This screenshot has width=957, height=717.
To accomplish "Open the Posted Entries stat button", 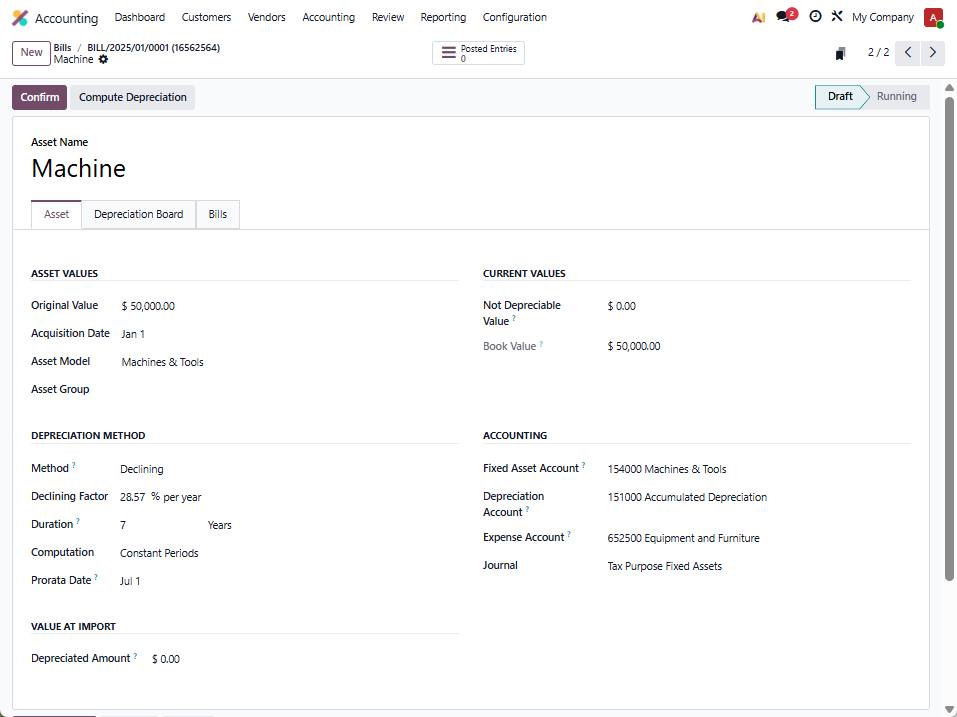I will (x=478, y=53).
